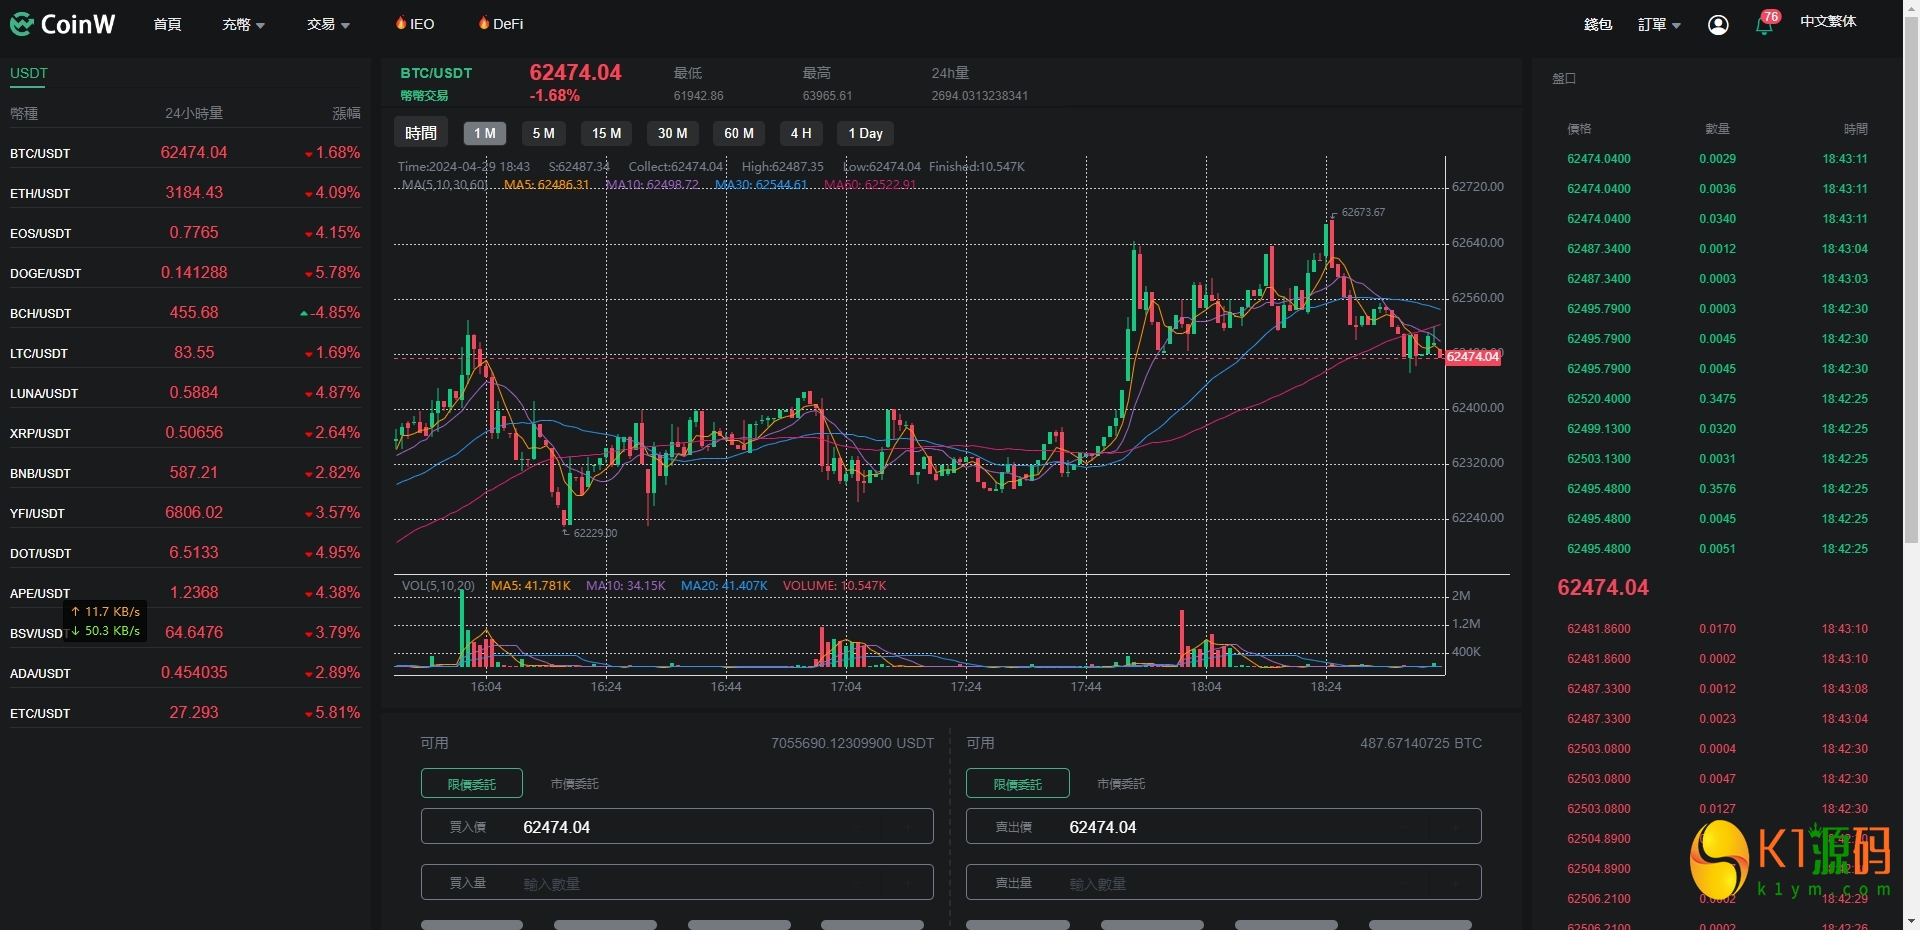Open notifications bell with 76 badge
This screenshot has height=930, width=1920.
(1765, 24)
